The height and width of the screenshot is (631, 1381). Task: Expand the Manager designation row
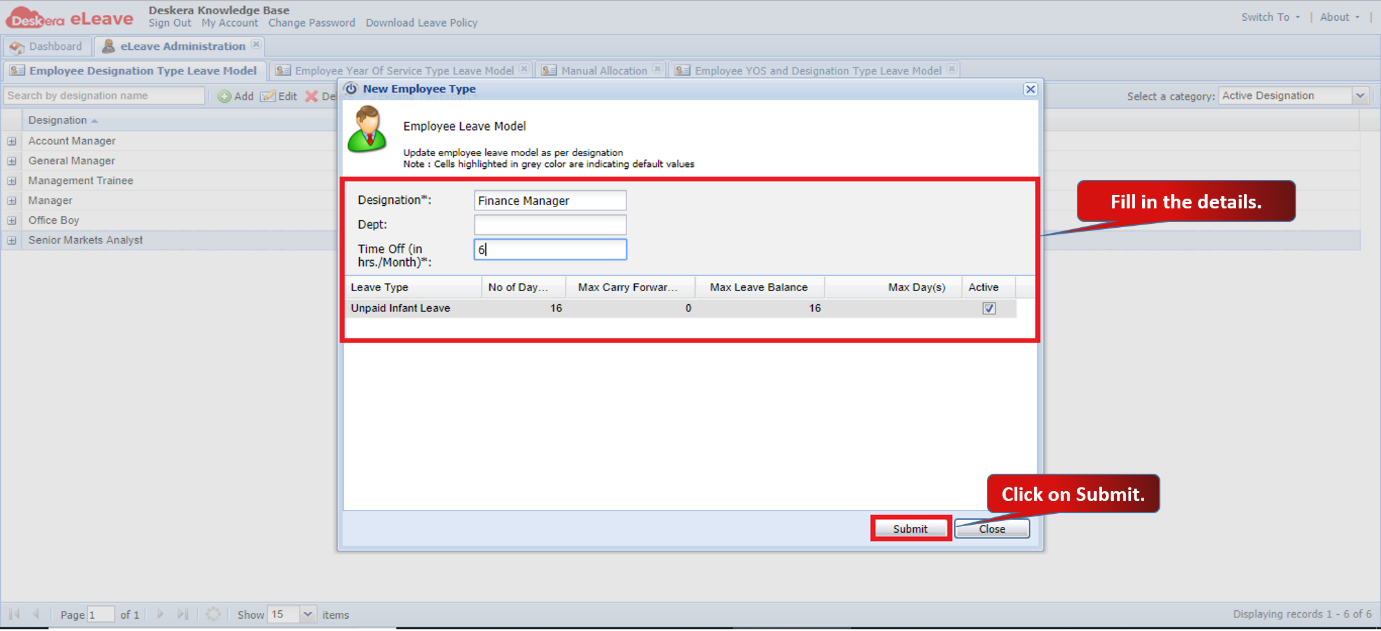[x=12, y=201]
